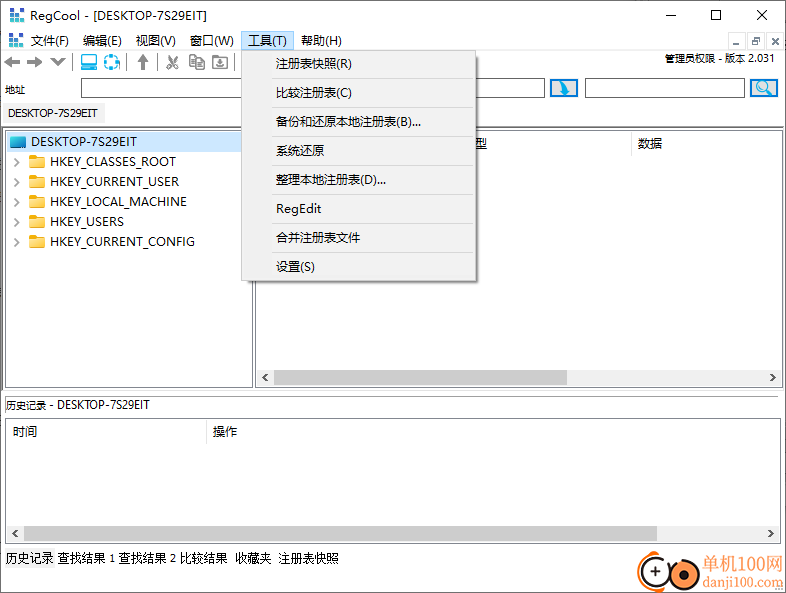Open the 窗口(W) menu
This screenshot has width=786, height=593.
click(212, 41)
